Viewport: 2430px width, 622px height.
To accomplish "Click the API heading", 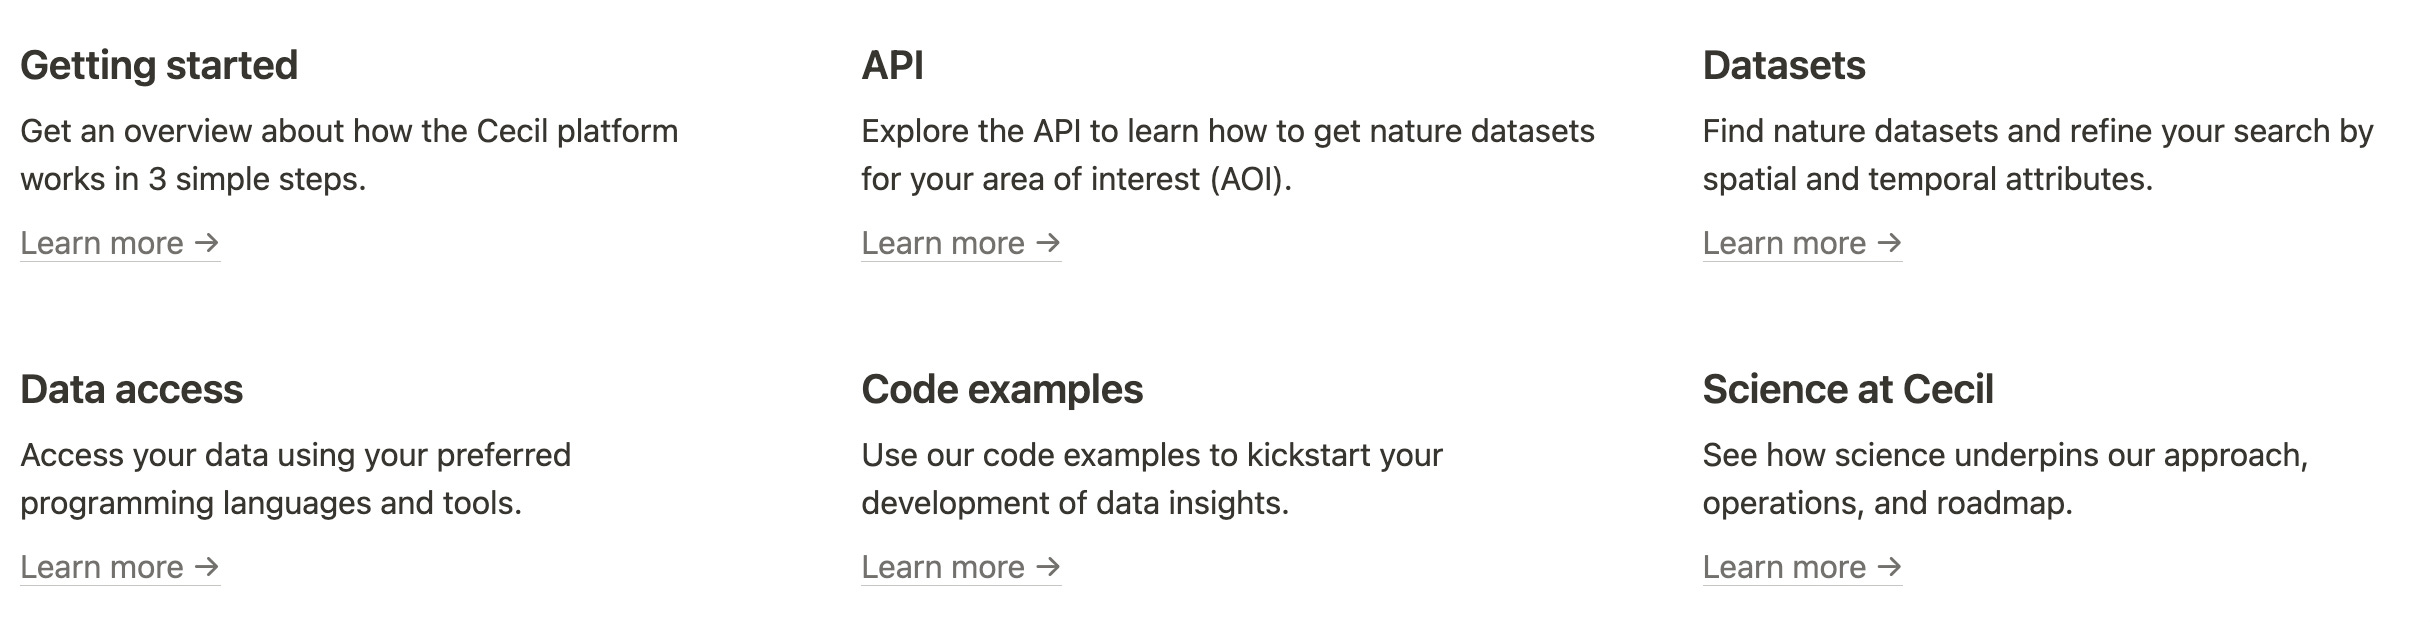I will click(894, 64).
